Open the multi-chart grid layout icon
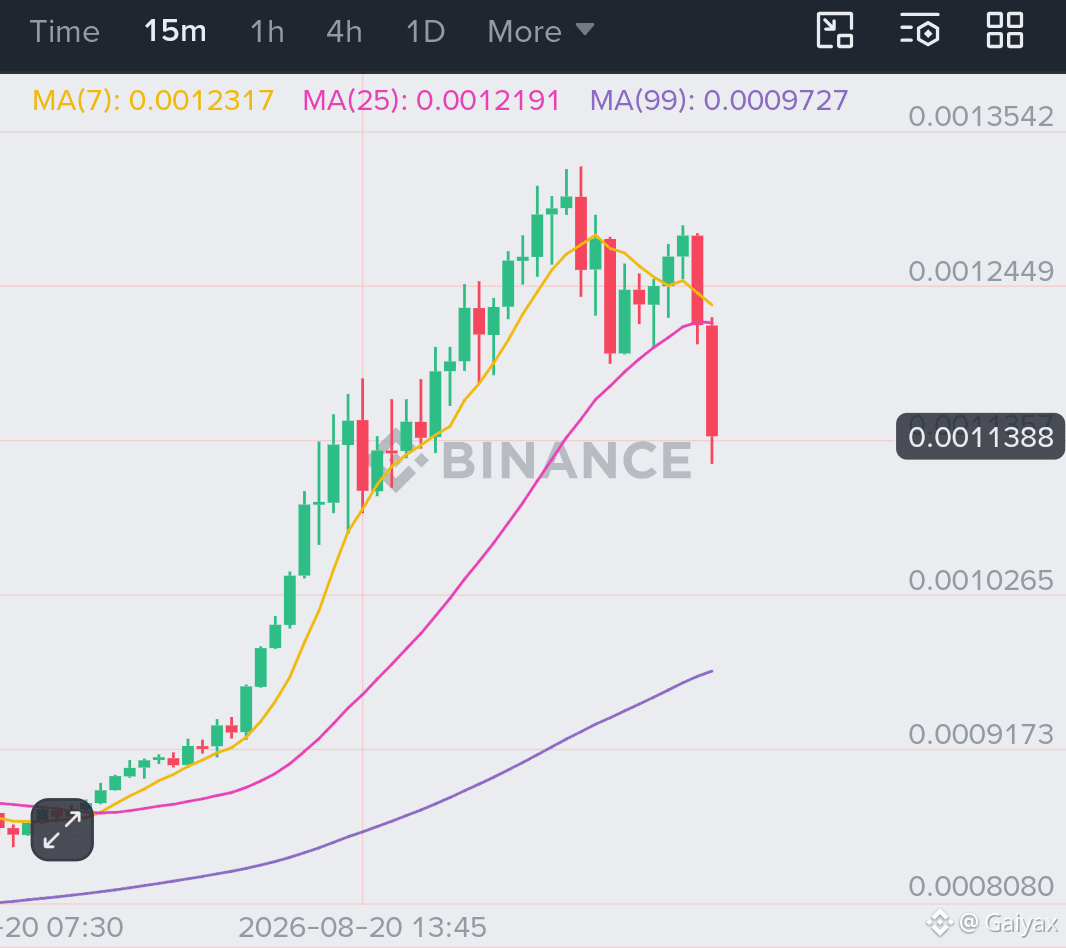 (1005, 31)
